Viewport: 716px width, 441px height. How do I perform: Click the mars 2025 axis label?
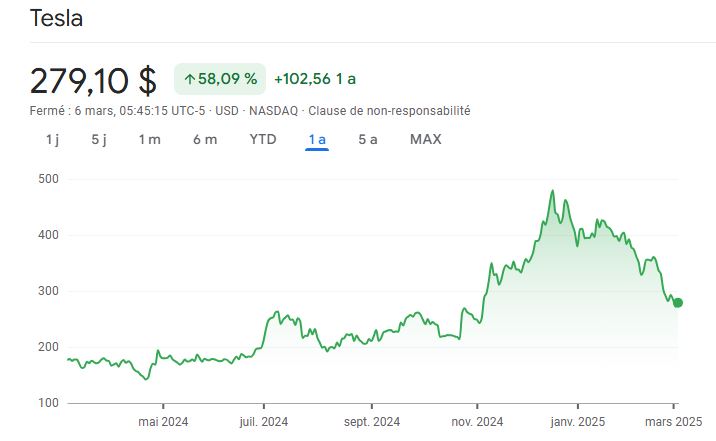pos(674,421)
